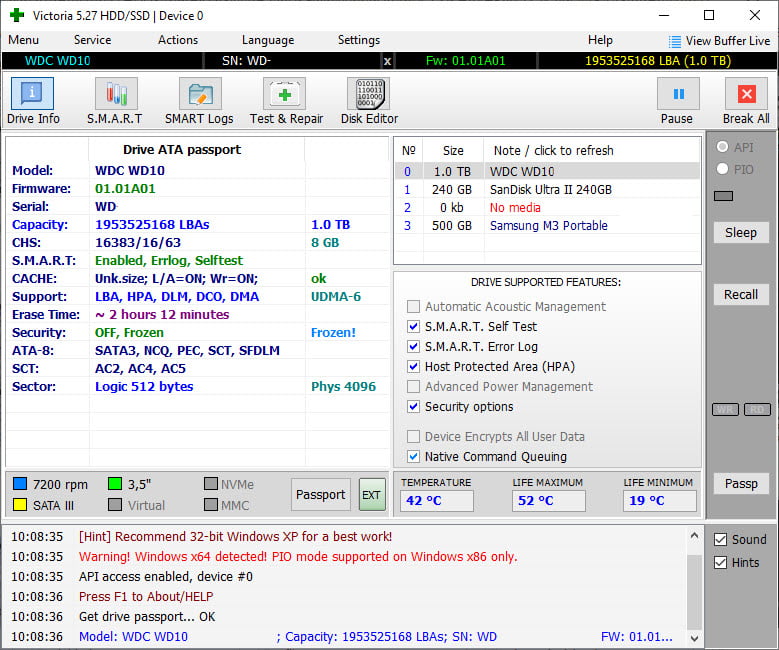Click the log scroll up arrow
779x650 pixels.
(694, 536)
